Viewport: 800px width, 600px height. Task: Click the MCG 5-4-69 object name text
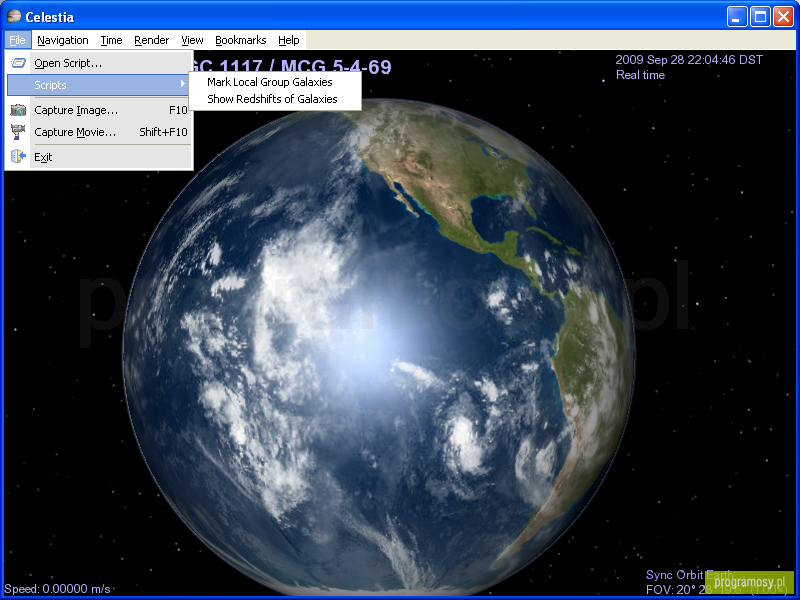pyautogui.click(x=336, y=67)
